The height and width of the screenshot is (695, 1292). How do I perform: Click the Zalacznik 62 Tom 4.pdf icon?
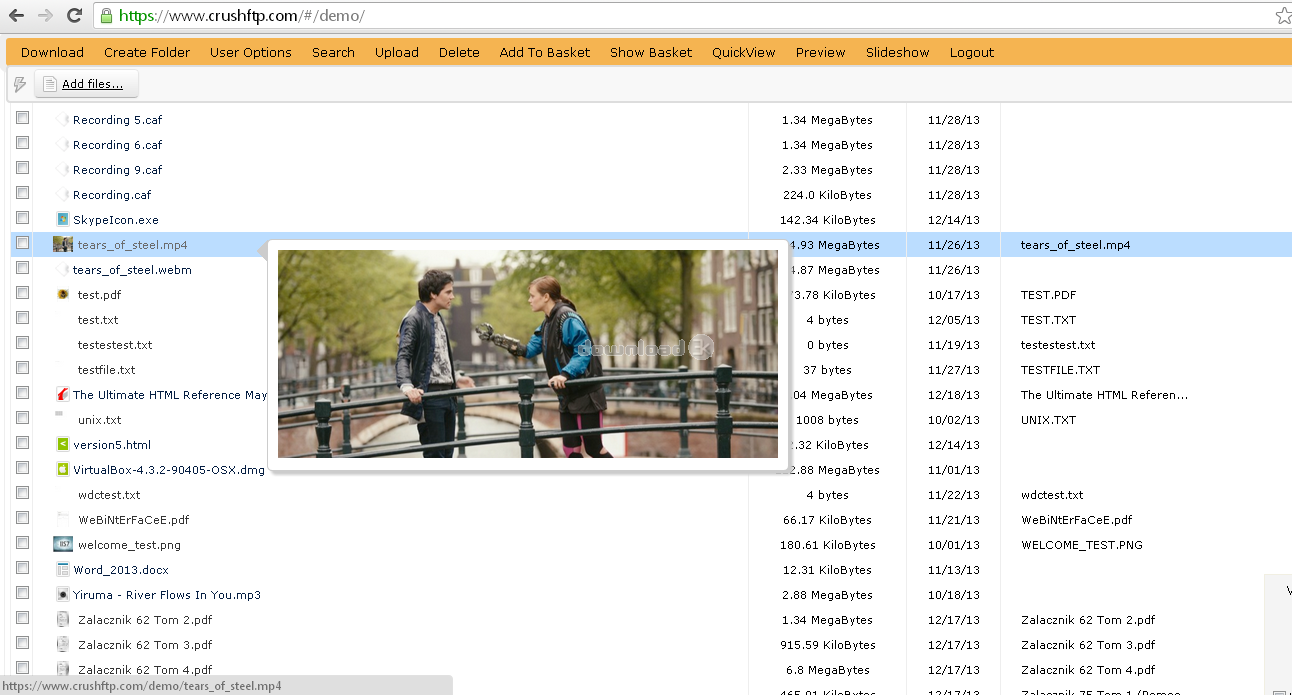tap(63, 670)
